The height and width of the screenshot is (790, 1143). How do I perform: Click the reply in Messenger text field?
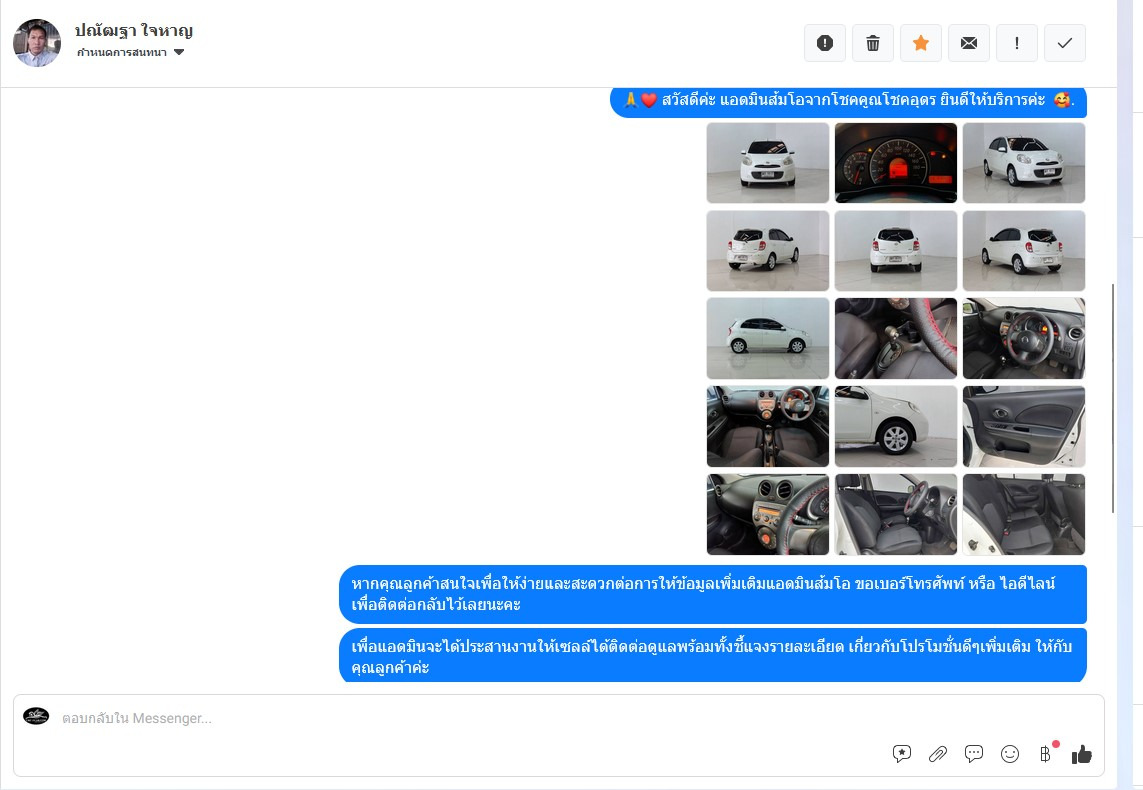pyautogui.click(x=450, y=718)
